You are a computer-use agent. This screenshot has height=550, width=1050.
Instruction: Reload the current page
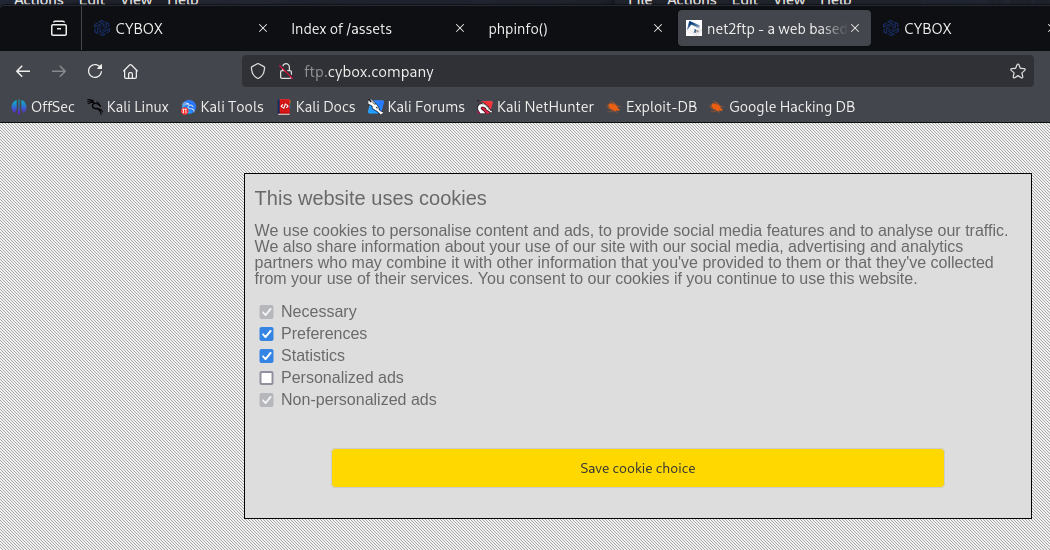[x=95, y=71]
